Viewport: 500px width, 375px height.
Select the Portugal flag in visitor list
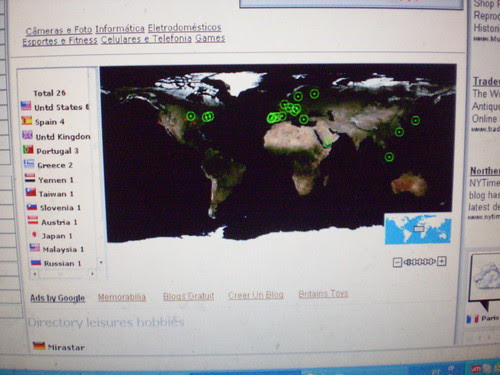[x=28, y=149]
